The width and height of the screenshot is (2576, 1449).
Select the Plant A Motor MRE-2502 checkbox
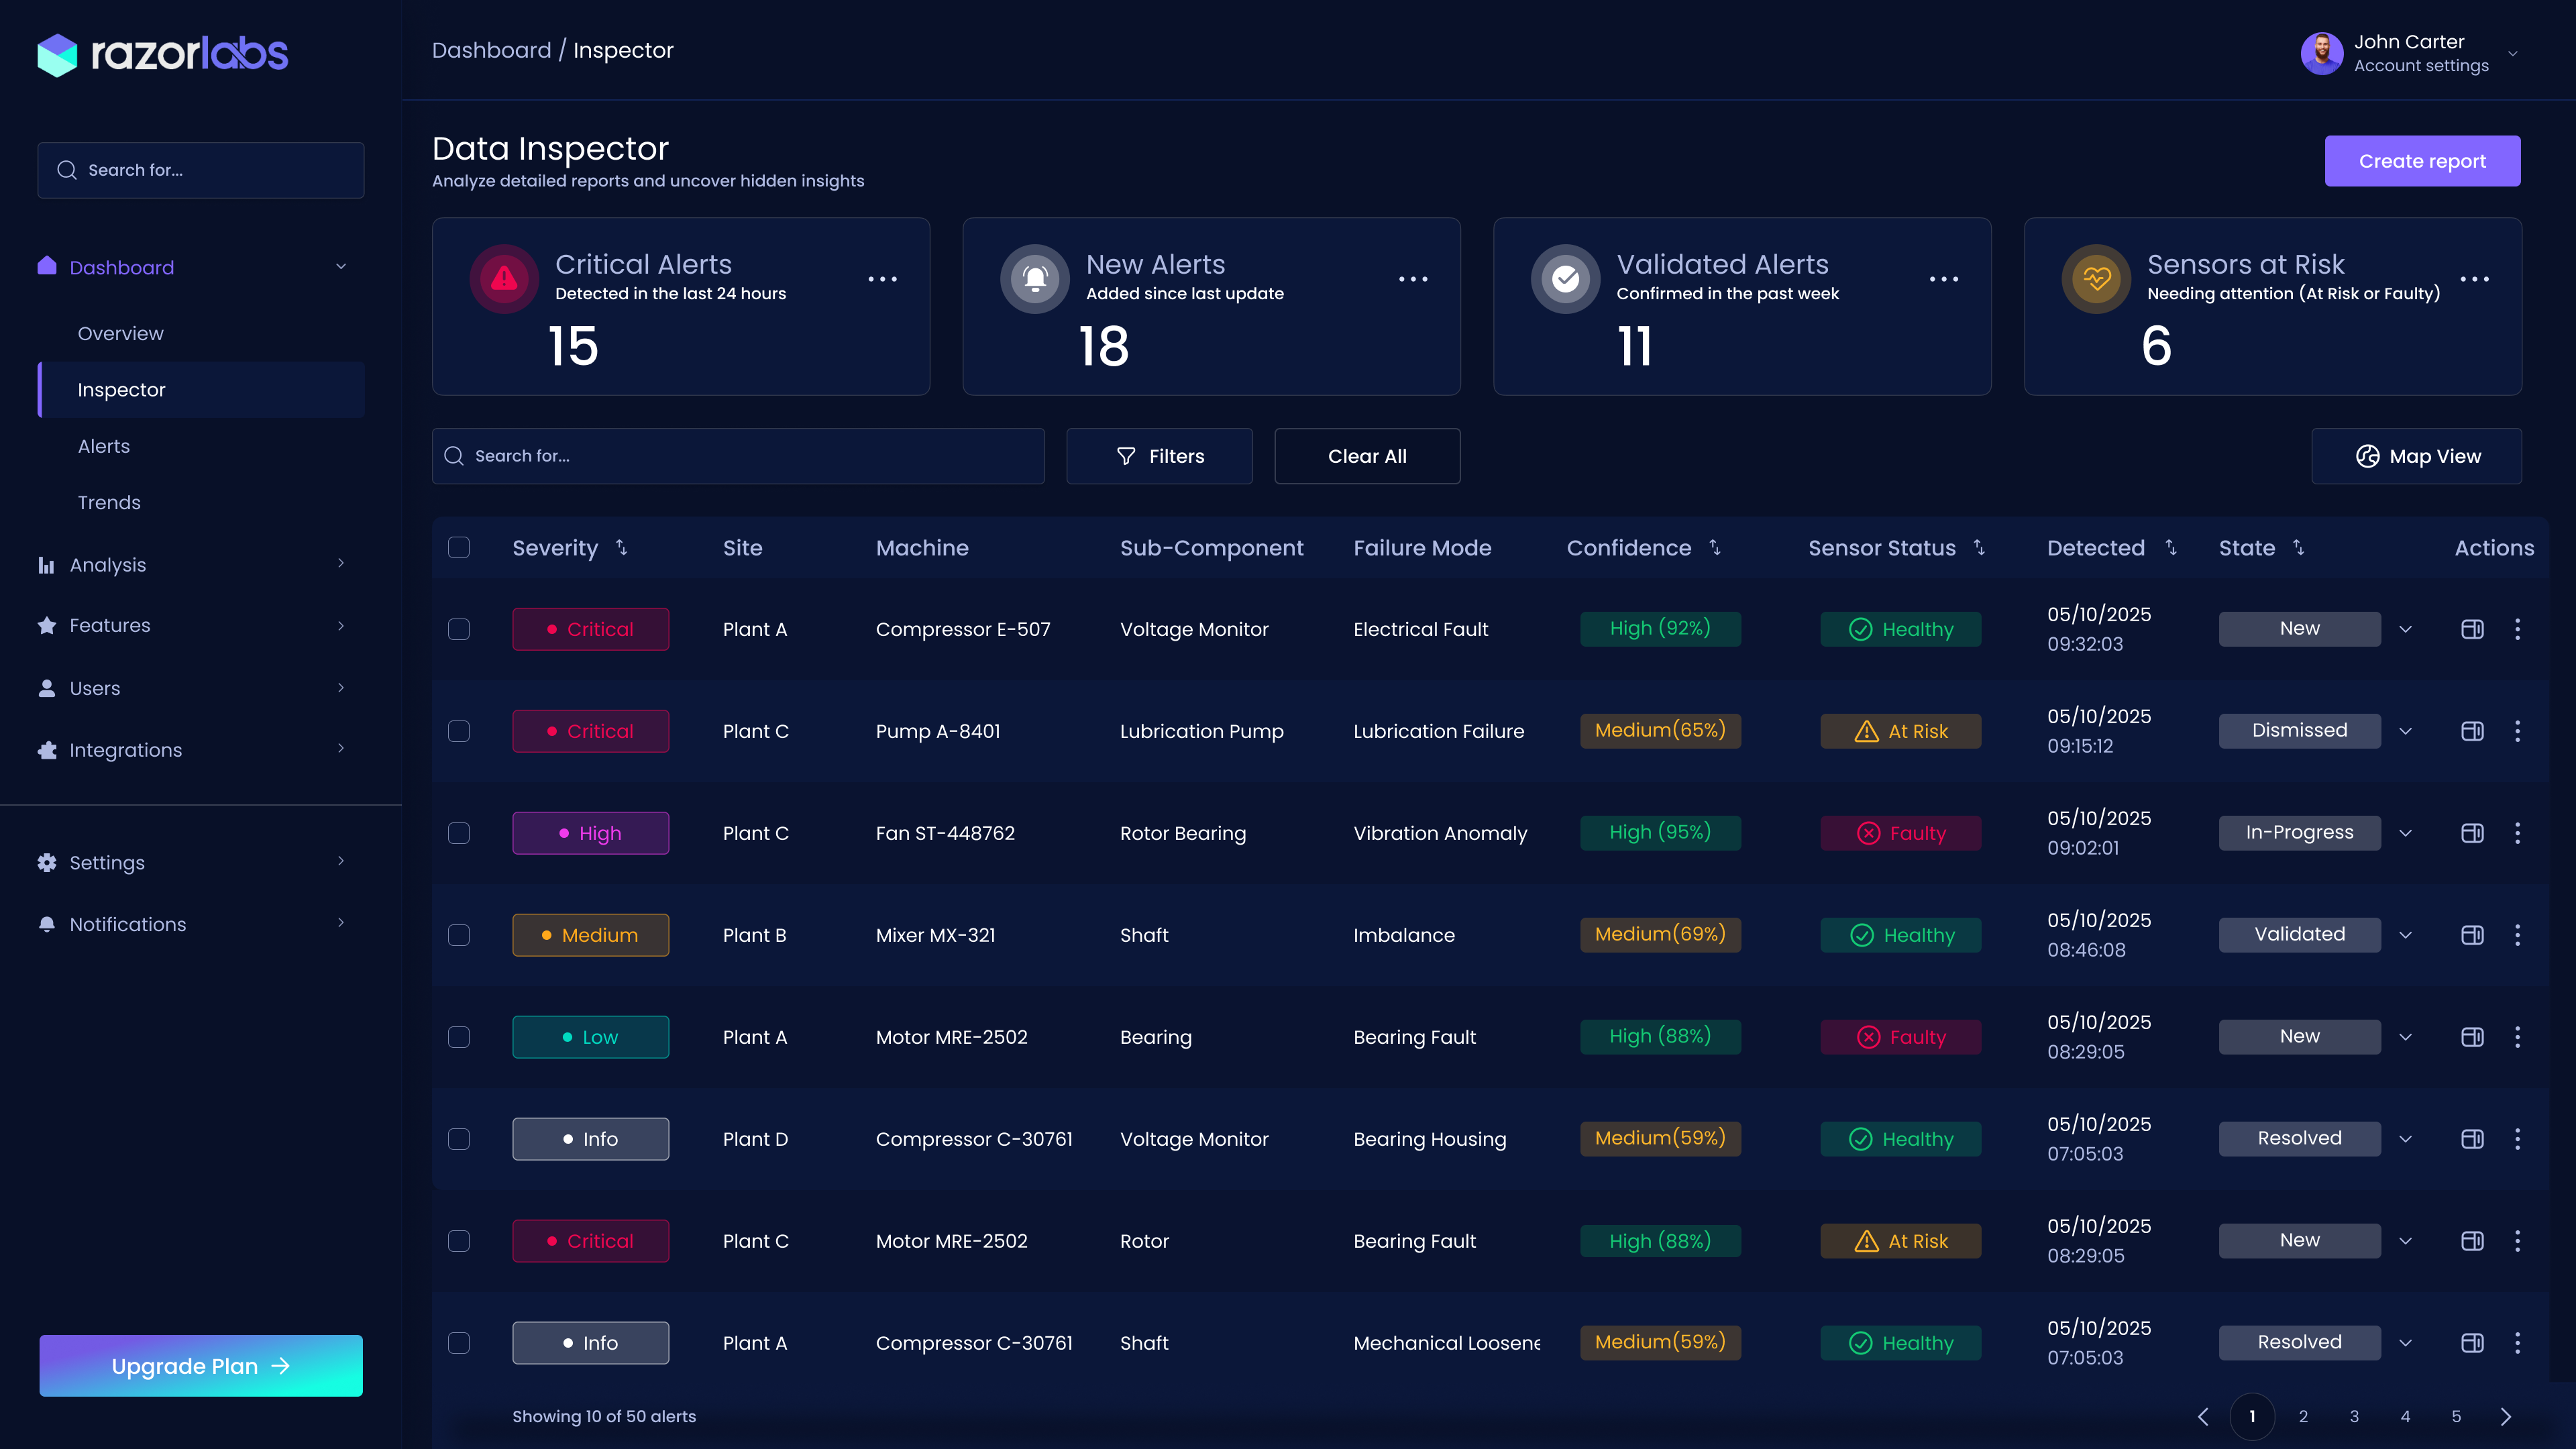pyautogui.click(x=459, y=1037)
